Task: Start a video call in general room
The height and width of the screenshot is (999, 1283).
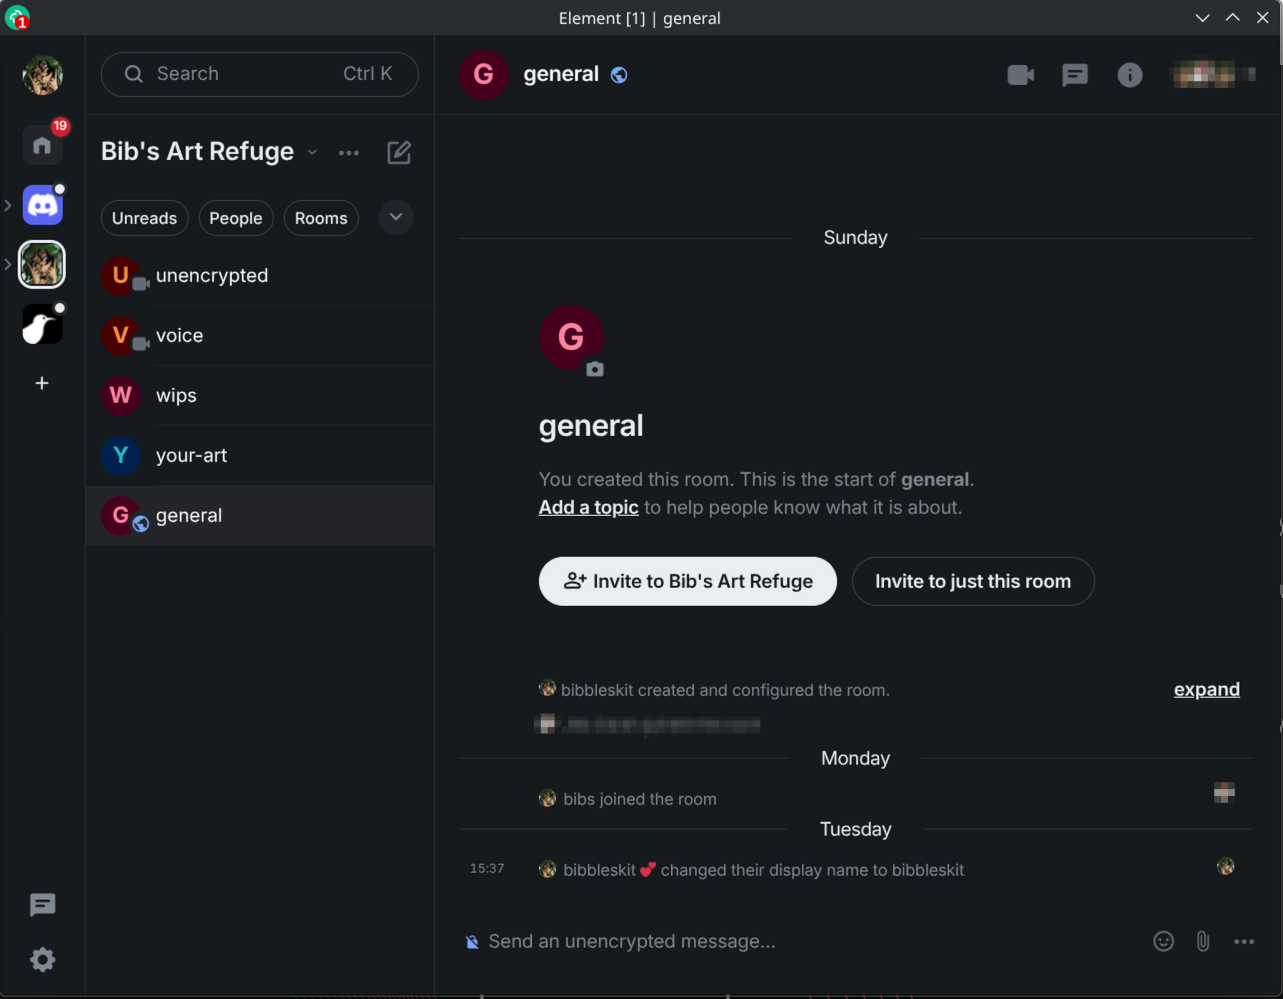Action: [1020, 75]
